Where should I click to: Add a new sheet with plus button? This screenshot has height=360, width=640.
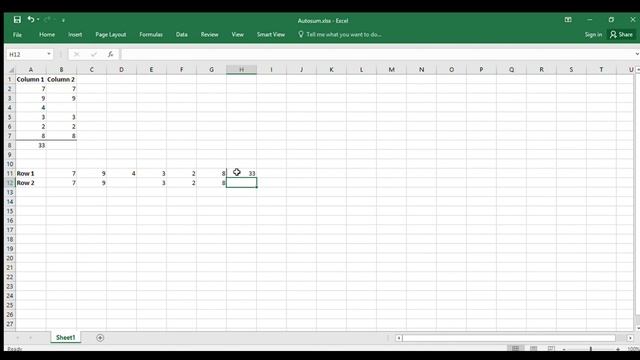coord(100,338)
